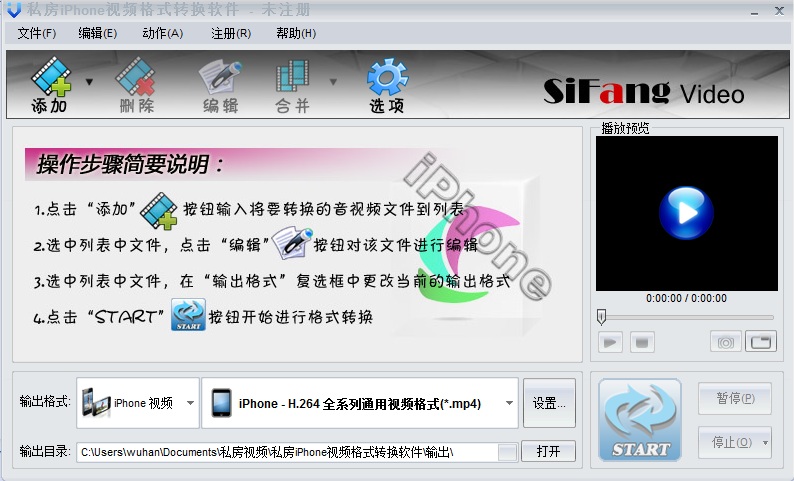Click the 暂停(P) button
The image size is (794, 481).
click(x=735, y=398)
